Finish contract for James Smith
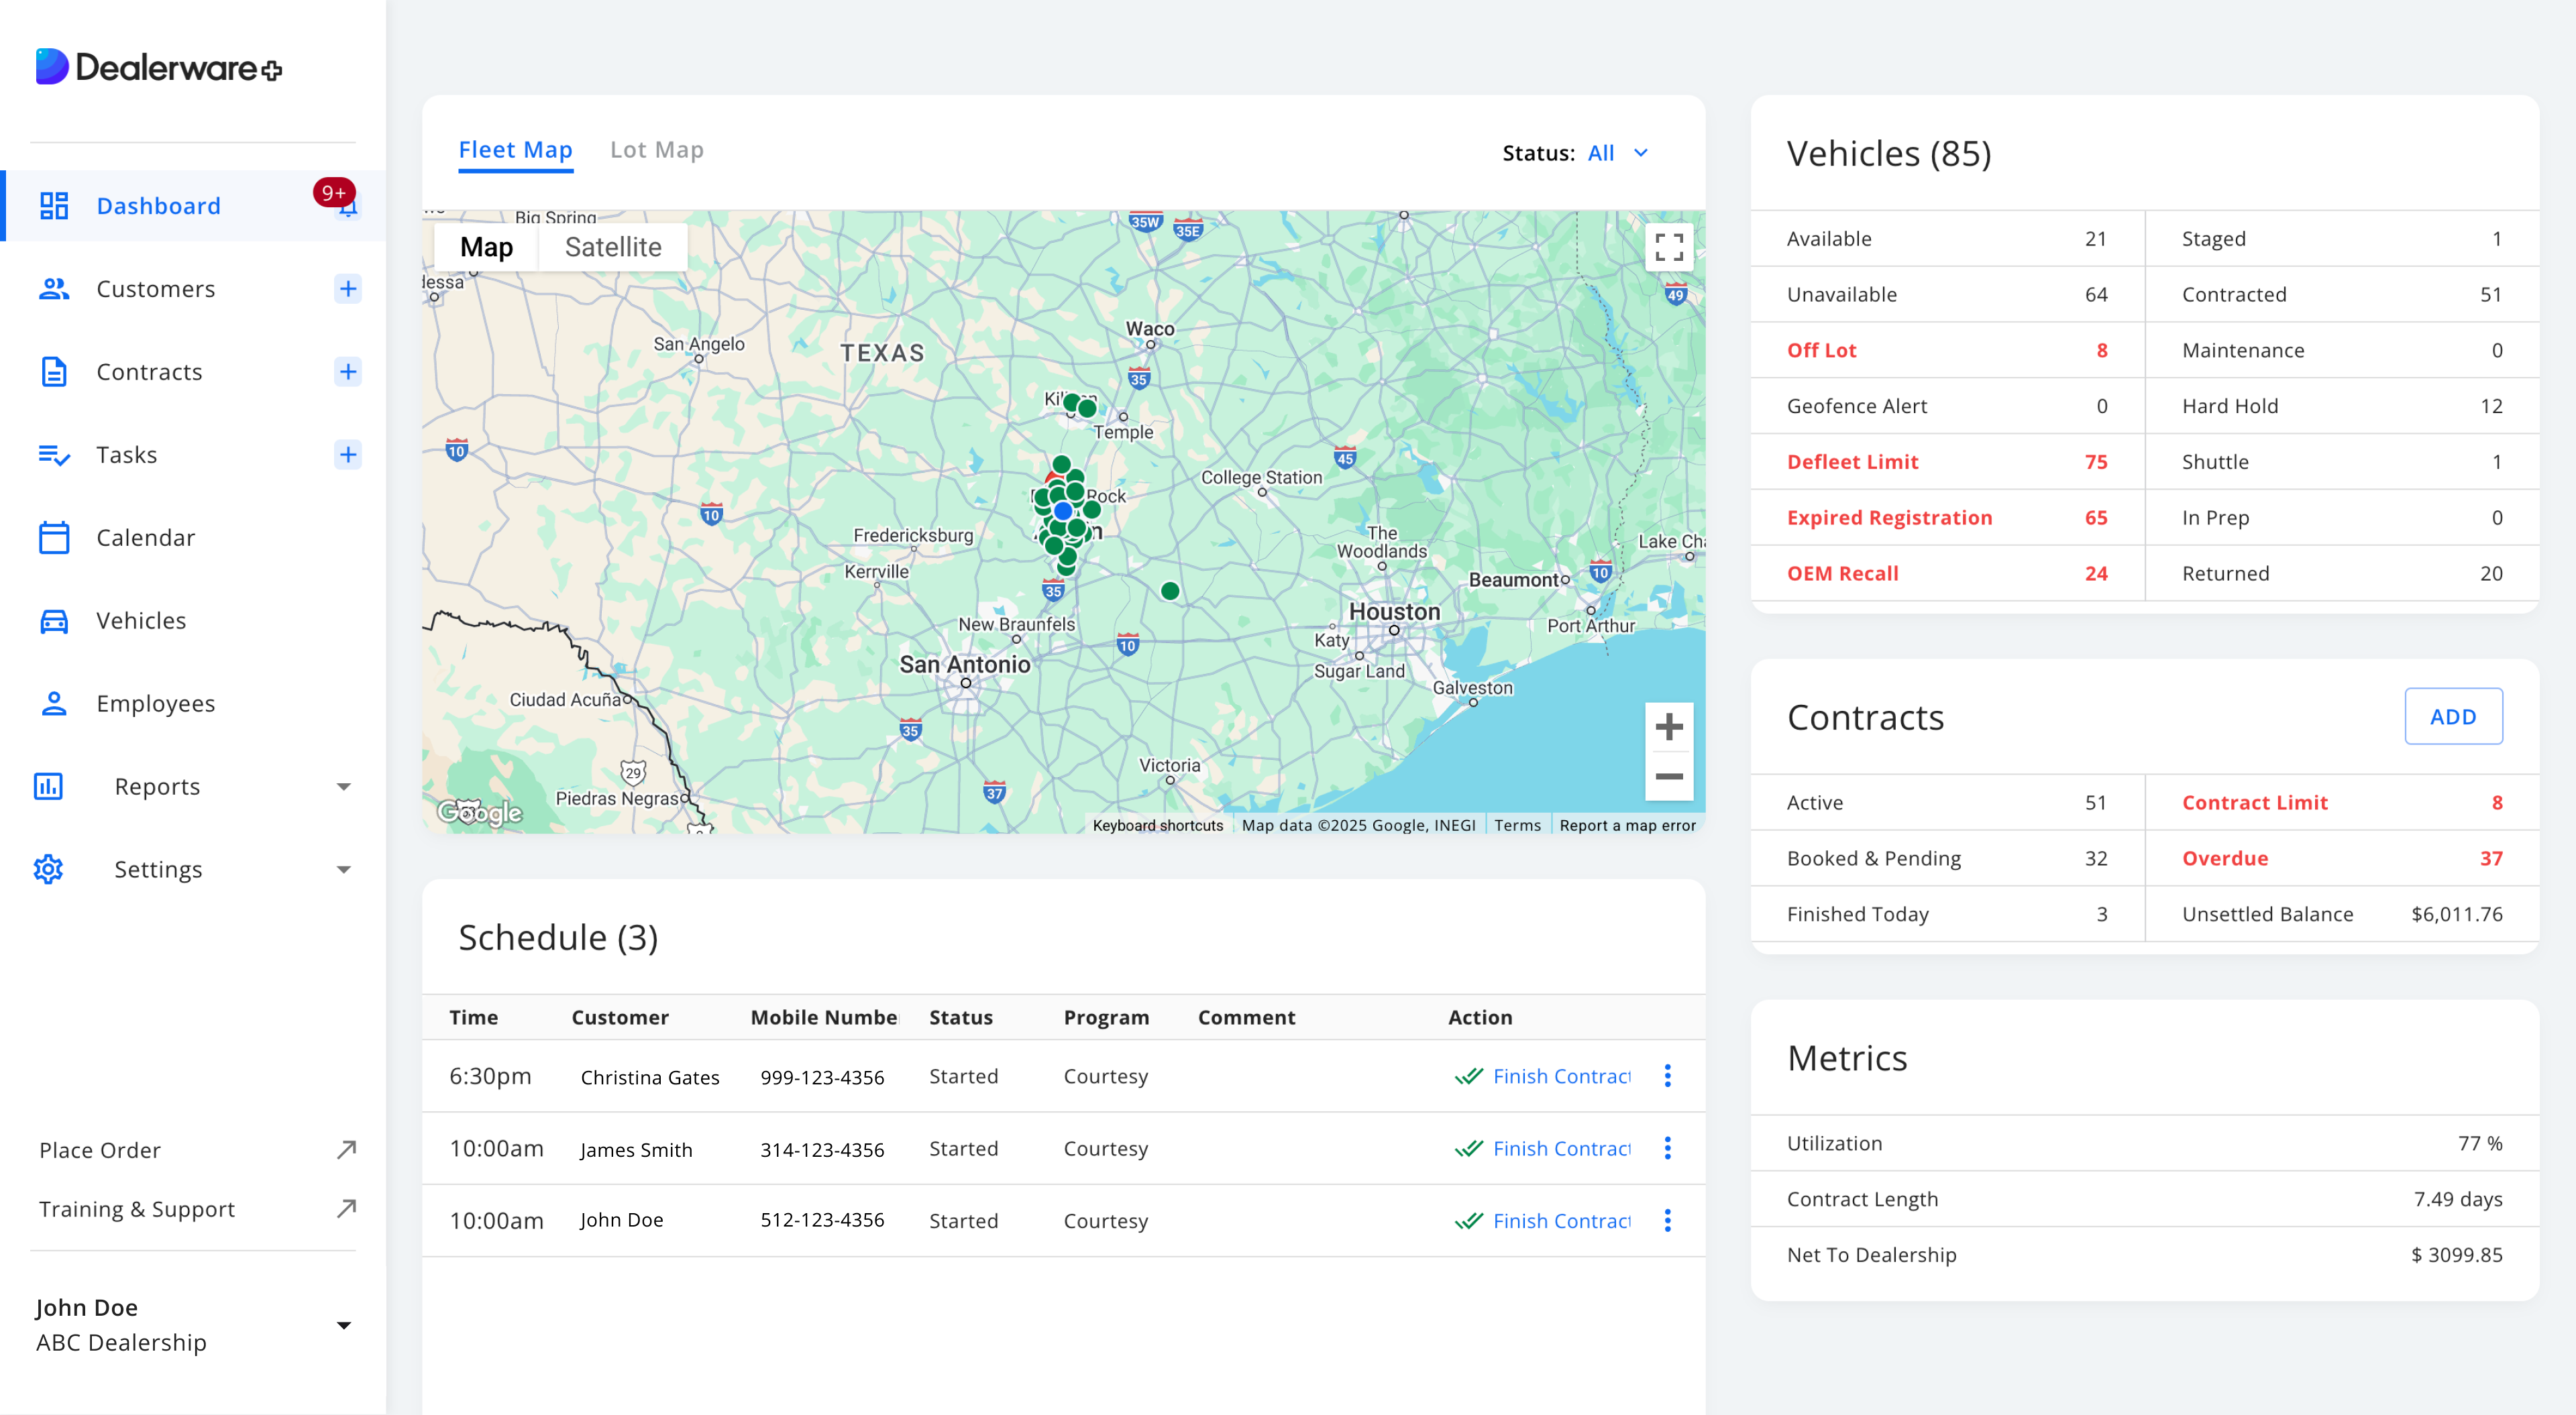The width and height of the screenshot is (2576, 1415). [1542, 1148]
